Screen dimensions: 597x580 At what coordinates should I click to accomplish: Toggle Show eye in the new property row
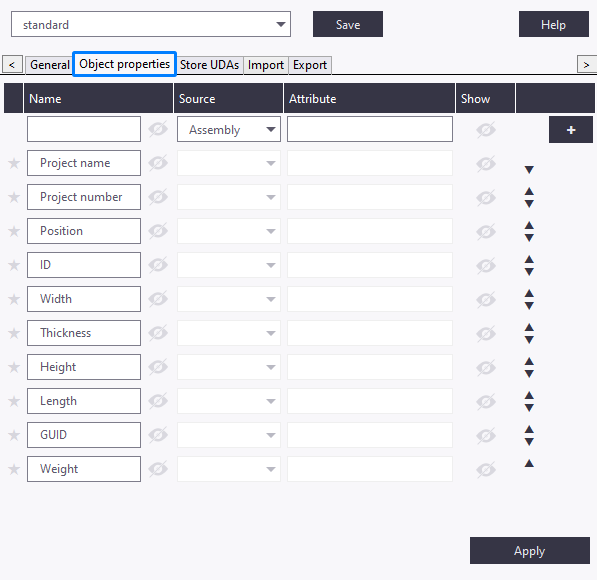coord(486,130)
